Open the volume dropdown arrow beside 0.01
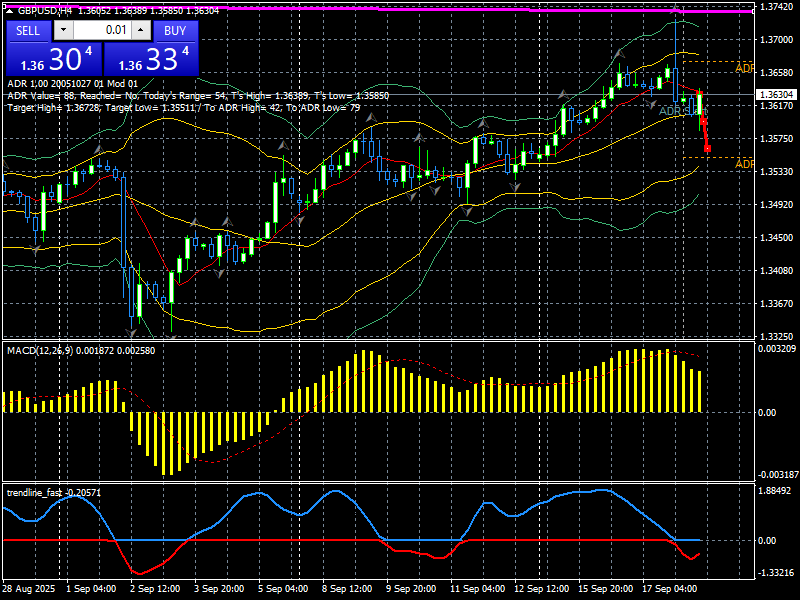Image resolution: width=800 pixels, height=600 pixels. pyautogui.click(x=63, y=30)
